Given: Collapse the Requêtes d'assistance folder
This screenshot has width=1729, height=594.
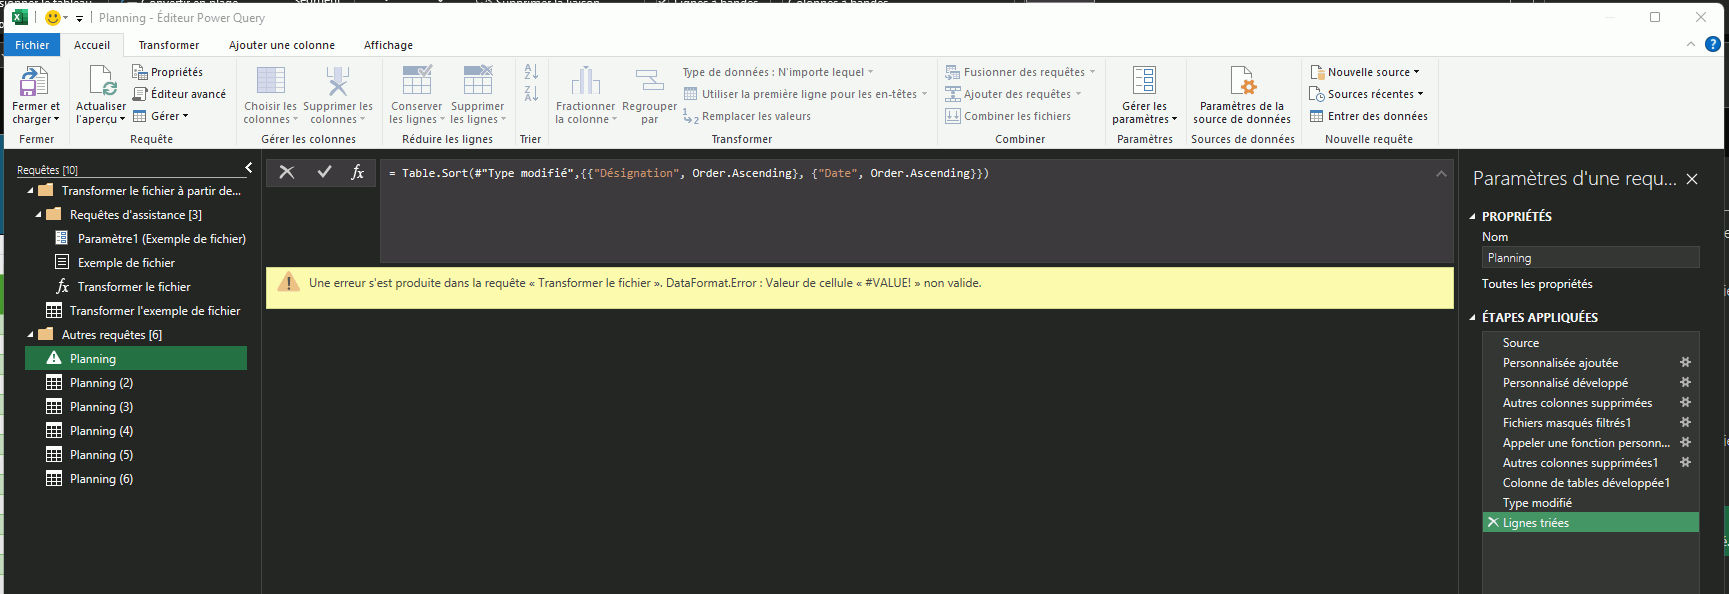Looking at the screenshot, I should (x=38, y=215).
